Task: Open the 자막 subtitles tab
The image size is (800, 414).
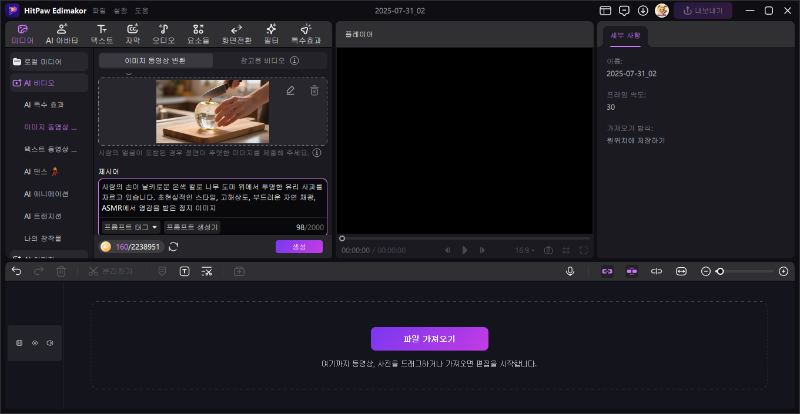Action: (133, 34)
